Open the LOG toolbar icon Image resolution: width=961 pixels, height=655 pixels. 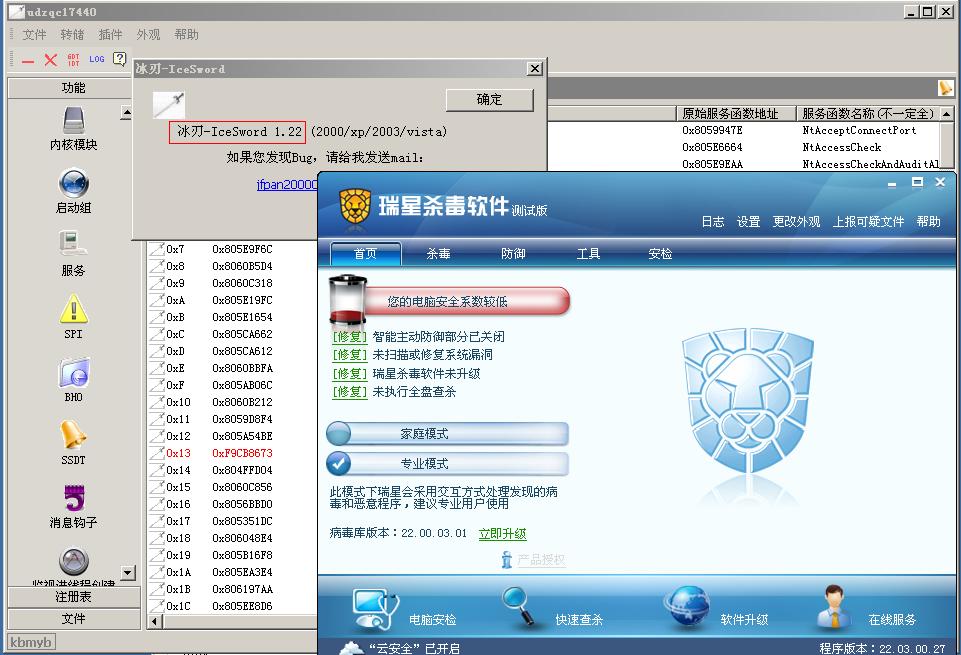pyautogui.click(x=97, y=59)
